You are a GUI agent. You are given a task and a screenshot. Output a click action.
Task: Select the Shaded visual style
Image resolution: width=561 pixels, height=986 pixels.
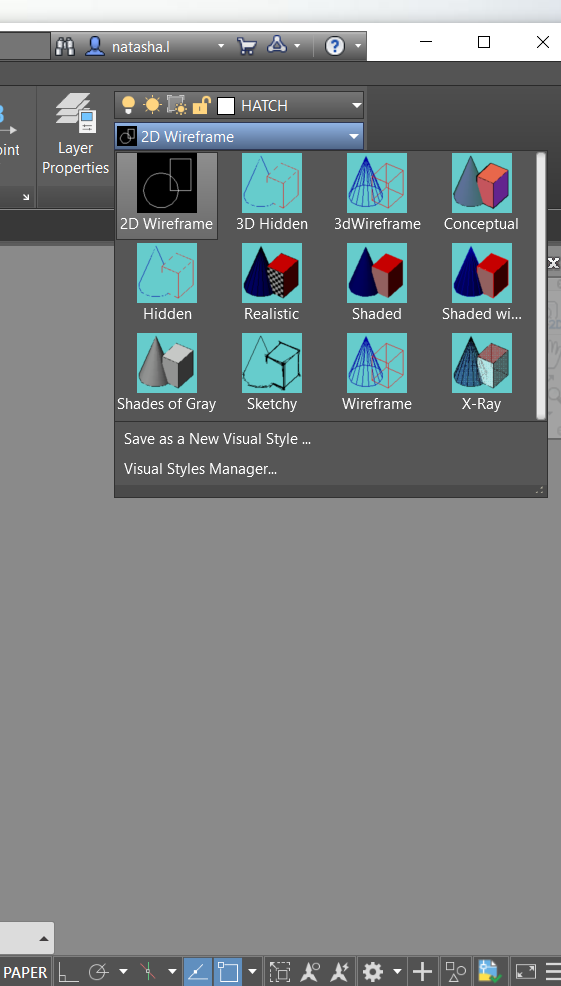377,284
